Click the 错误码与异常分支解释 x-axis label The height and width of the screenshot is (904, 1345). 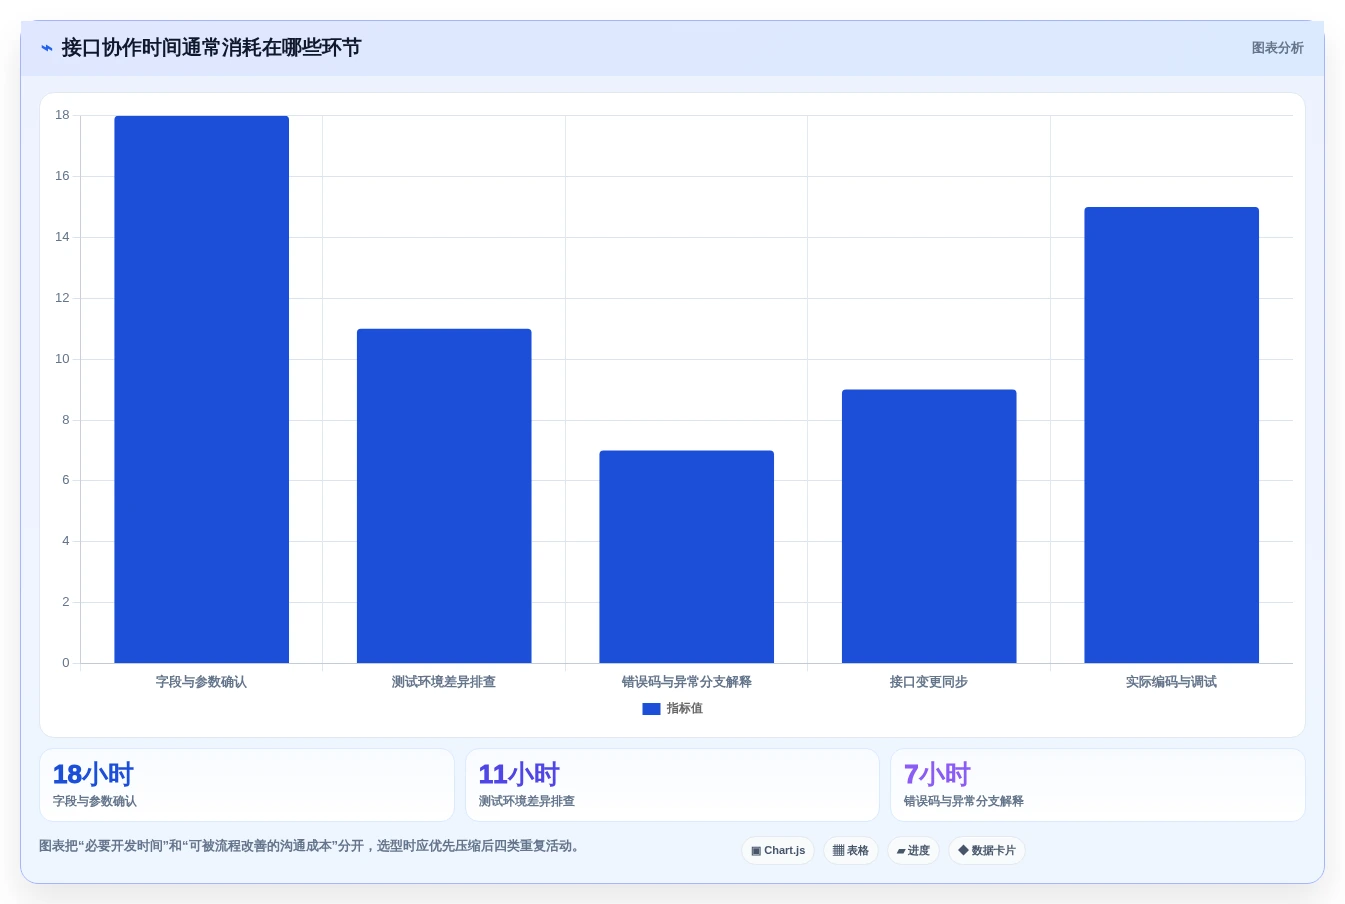pos(687,682)
